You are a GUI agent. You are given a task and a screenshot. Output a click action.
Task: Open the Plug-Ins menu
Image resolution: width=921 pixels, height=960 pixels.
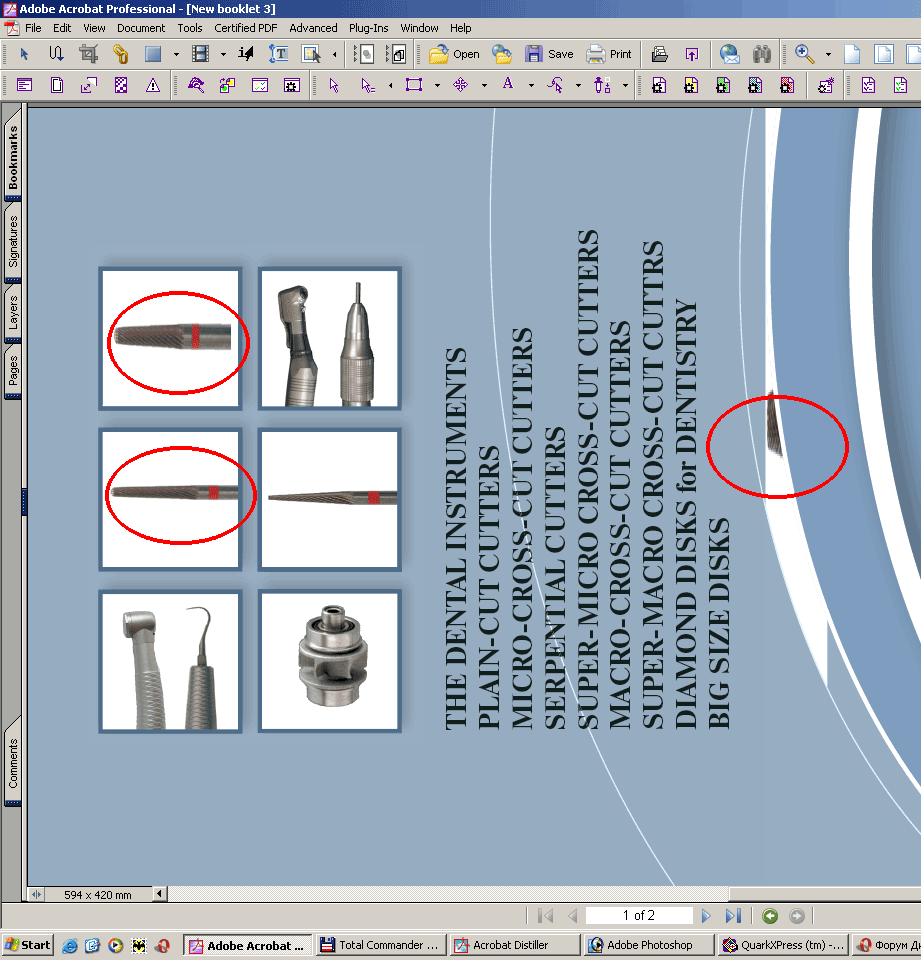pos(369,28)
